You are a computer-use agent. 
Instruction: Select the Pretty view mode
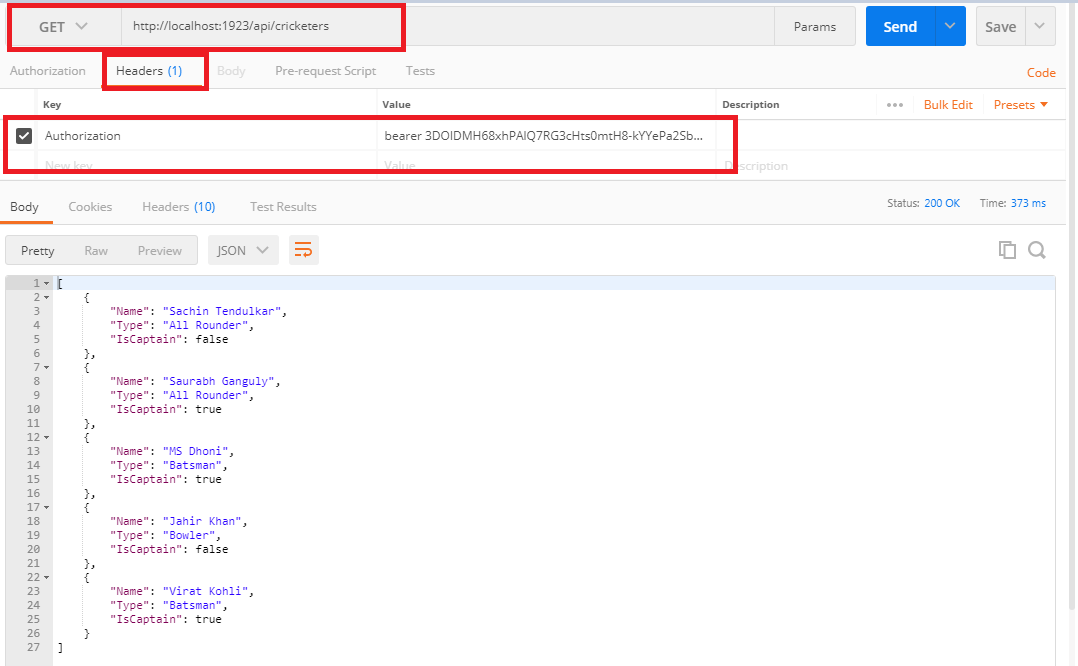coord(38,251)
